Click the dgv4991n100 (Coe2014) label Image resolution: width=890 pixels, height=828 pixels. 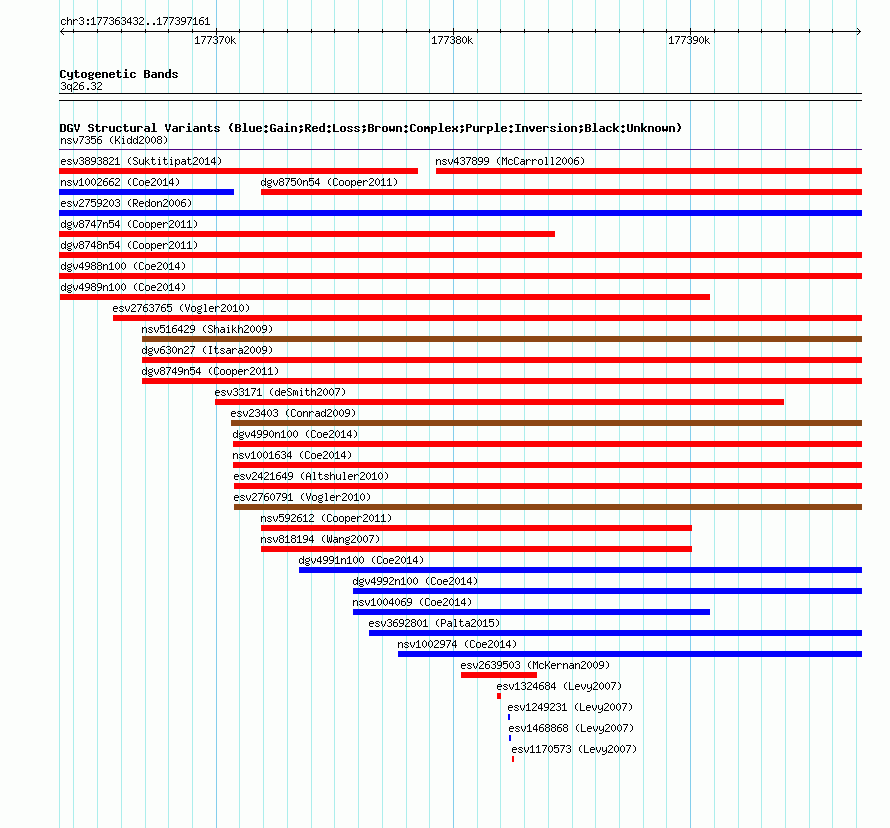point(362,560)
